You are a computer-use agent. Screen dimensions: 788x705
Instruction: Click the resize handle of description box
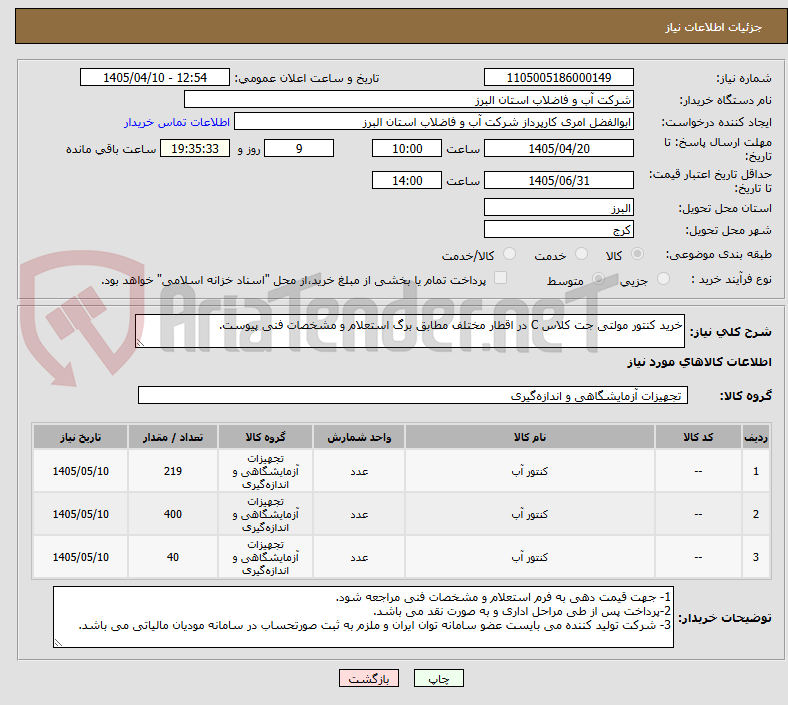tap(140, 343)
